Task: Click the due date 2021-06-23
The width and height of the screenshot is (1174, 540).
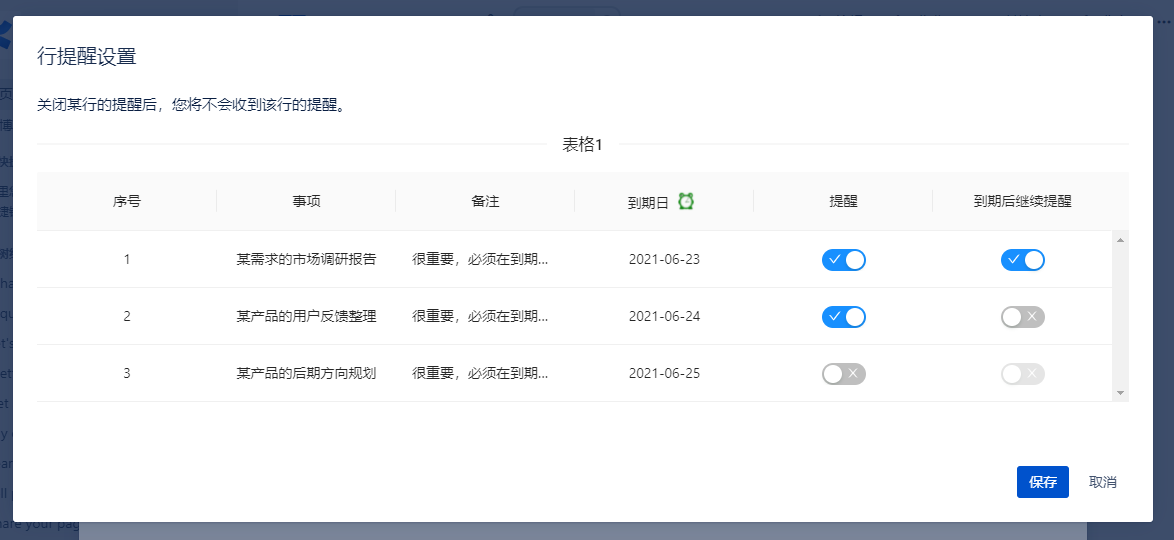Action: pyautogui.click(x=664, y=260)
